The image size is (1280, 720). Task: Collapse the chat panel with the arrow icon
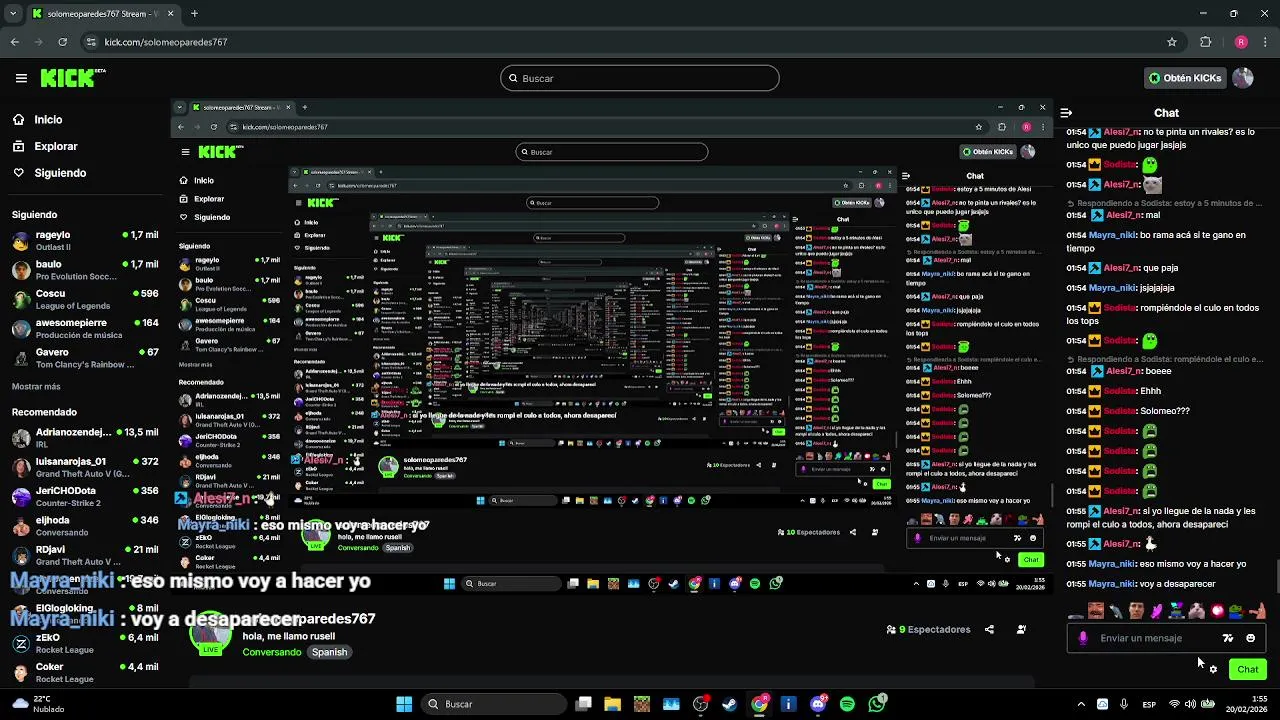point(1066,113)
